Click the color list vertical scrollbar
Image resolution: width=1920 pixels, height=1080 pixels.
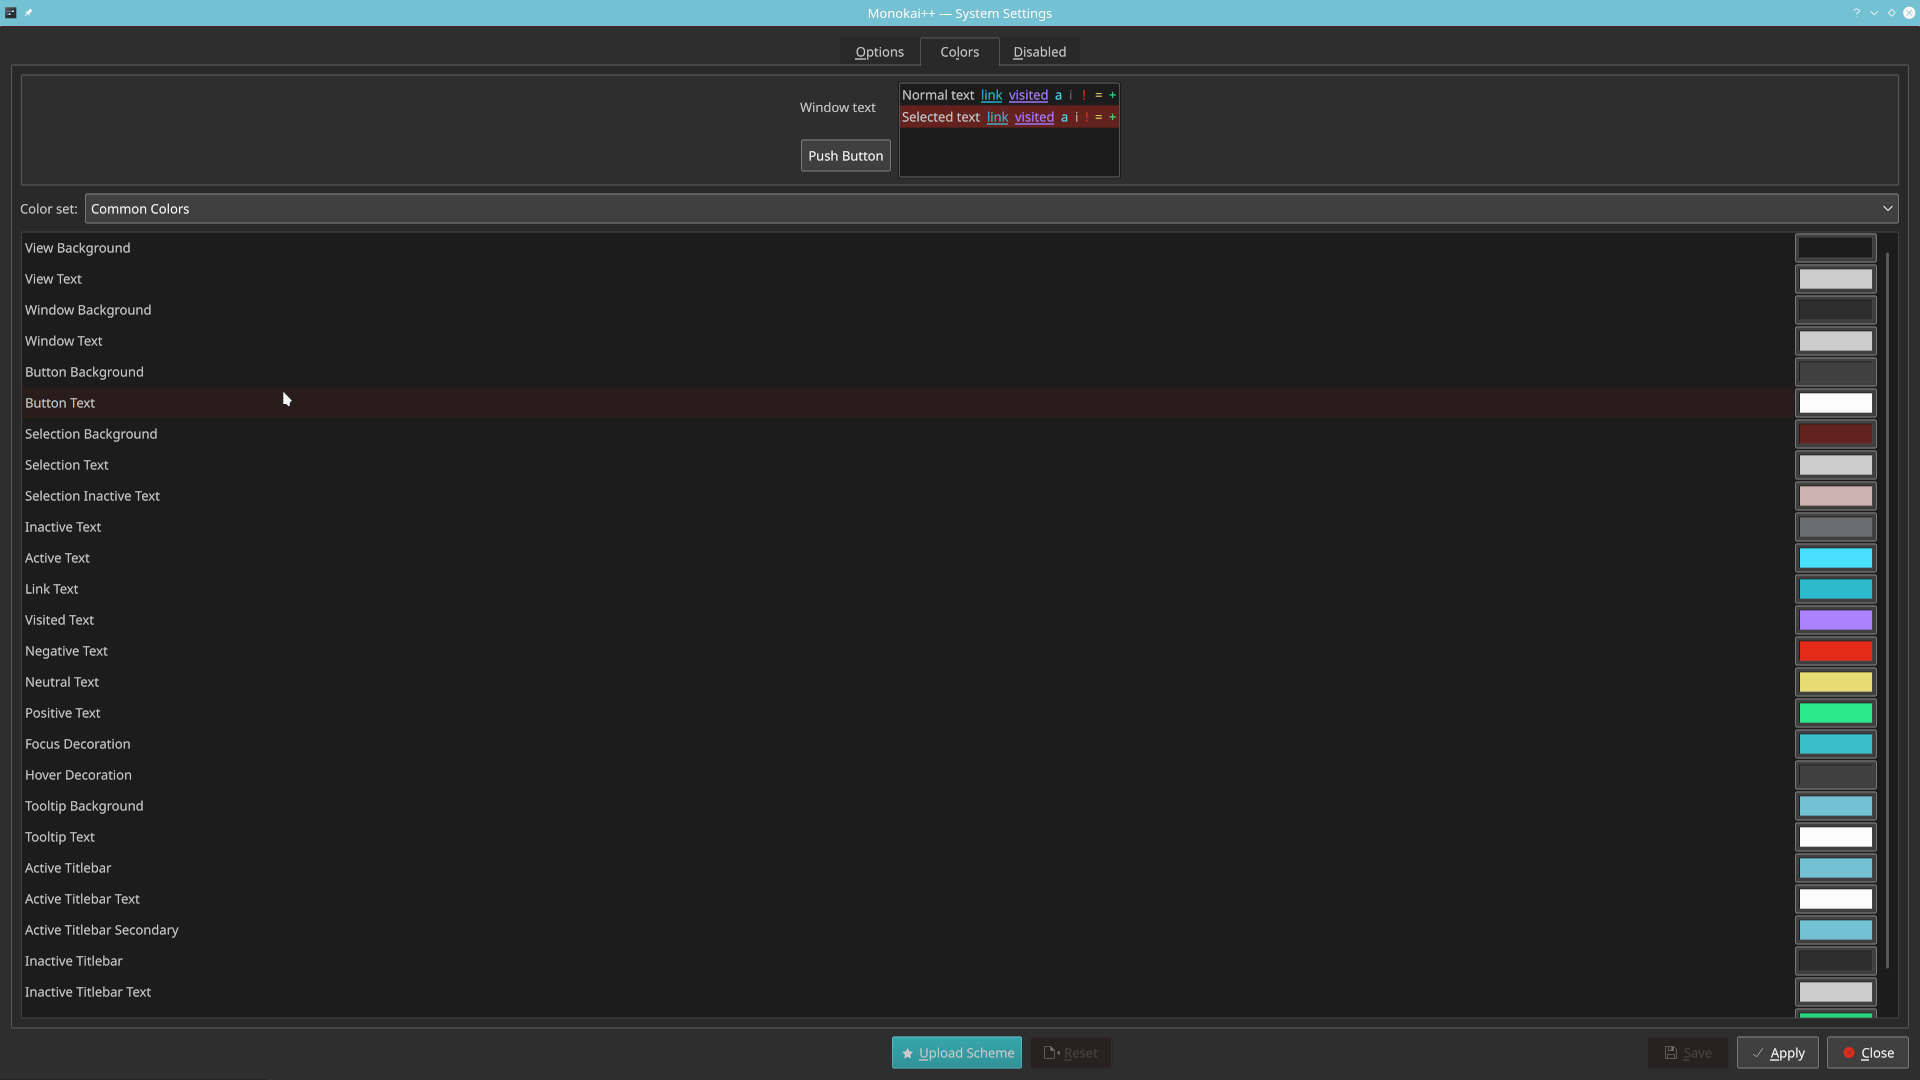point(1887,610)
